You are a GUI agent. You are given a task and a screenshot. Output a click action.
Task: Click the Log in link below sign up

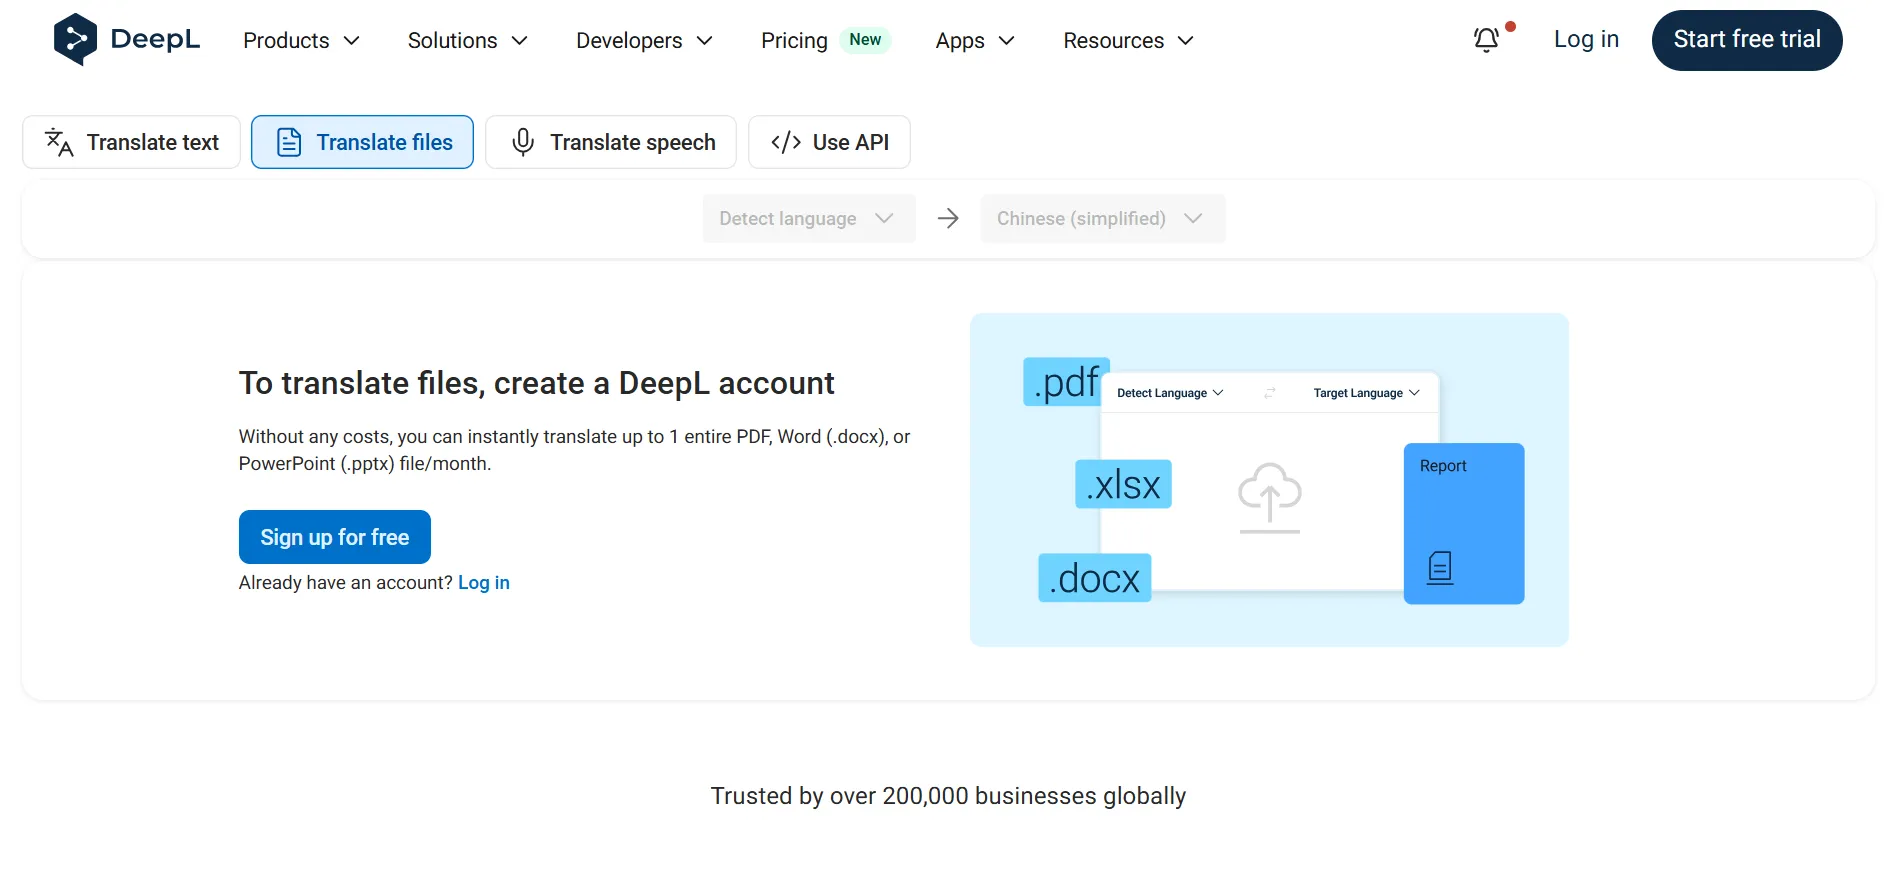(x=484, y=583)
